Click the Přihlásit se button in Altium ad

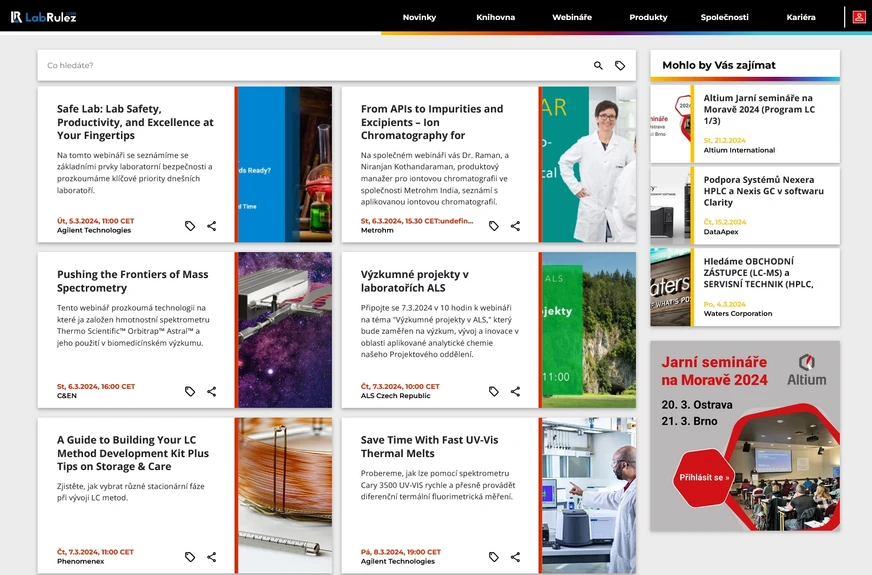pyautogui.click(x=703, y=478)
